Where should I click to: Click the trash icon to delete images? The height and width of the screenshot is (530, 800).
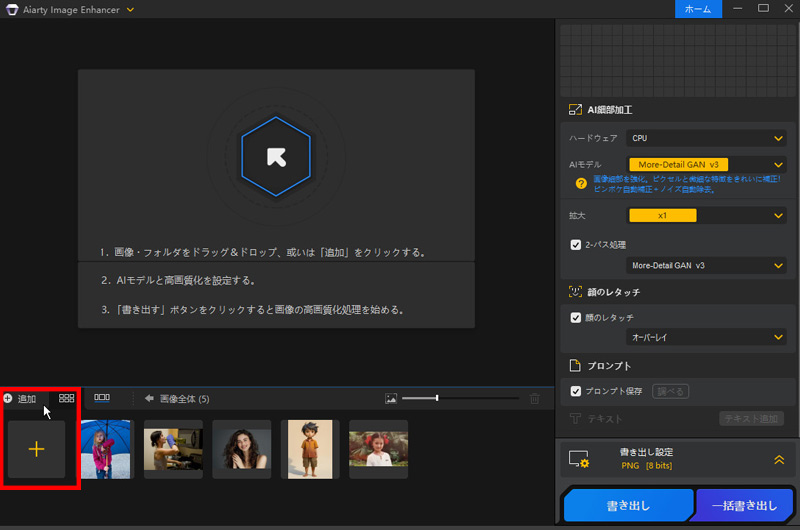[534, 398]
